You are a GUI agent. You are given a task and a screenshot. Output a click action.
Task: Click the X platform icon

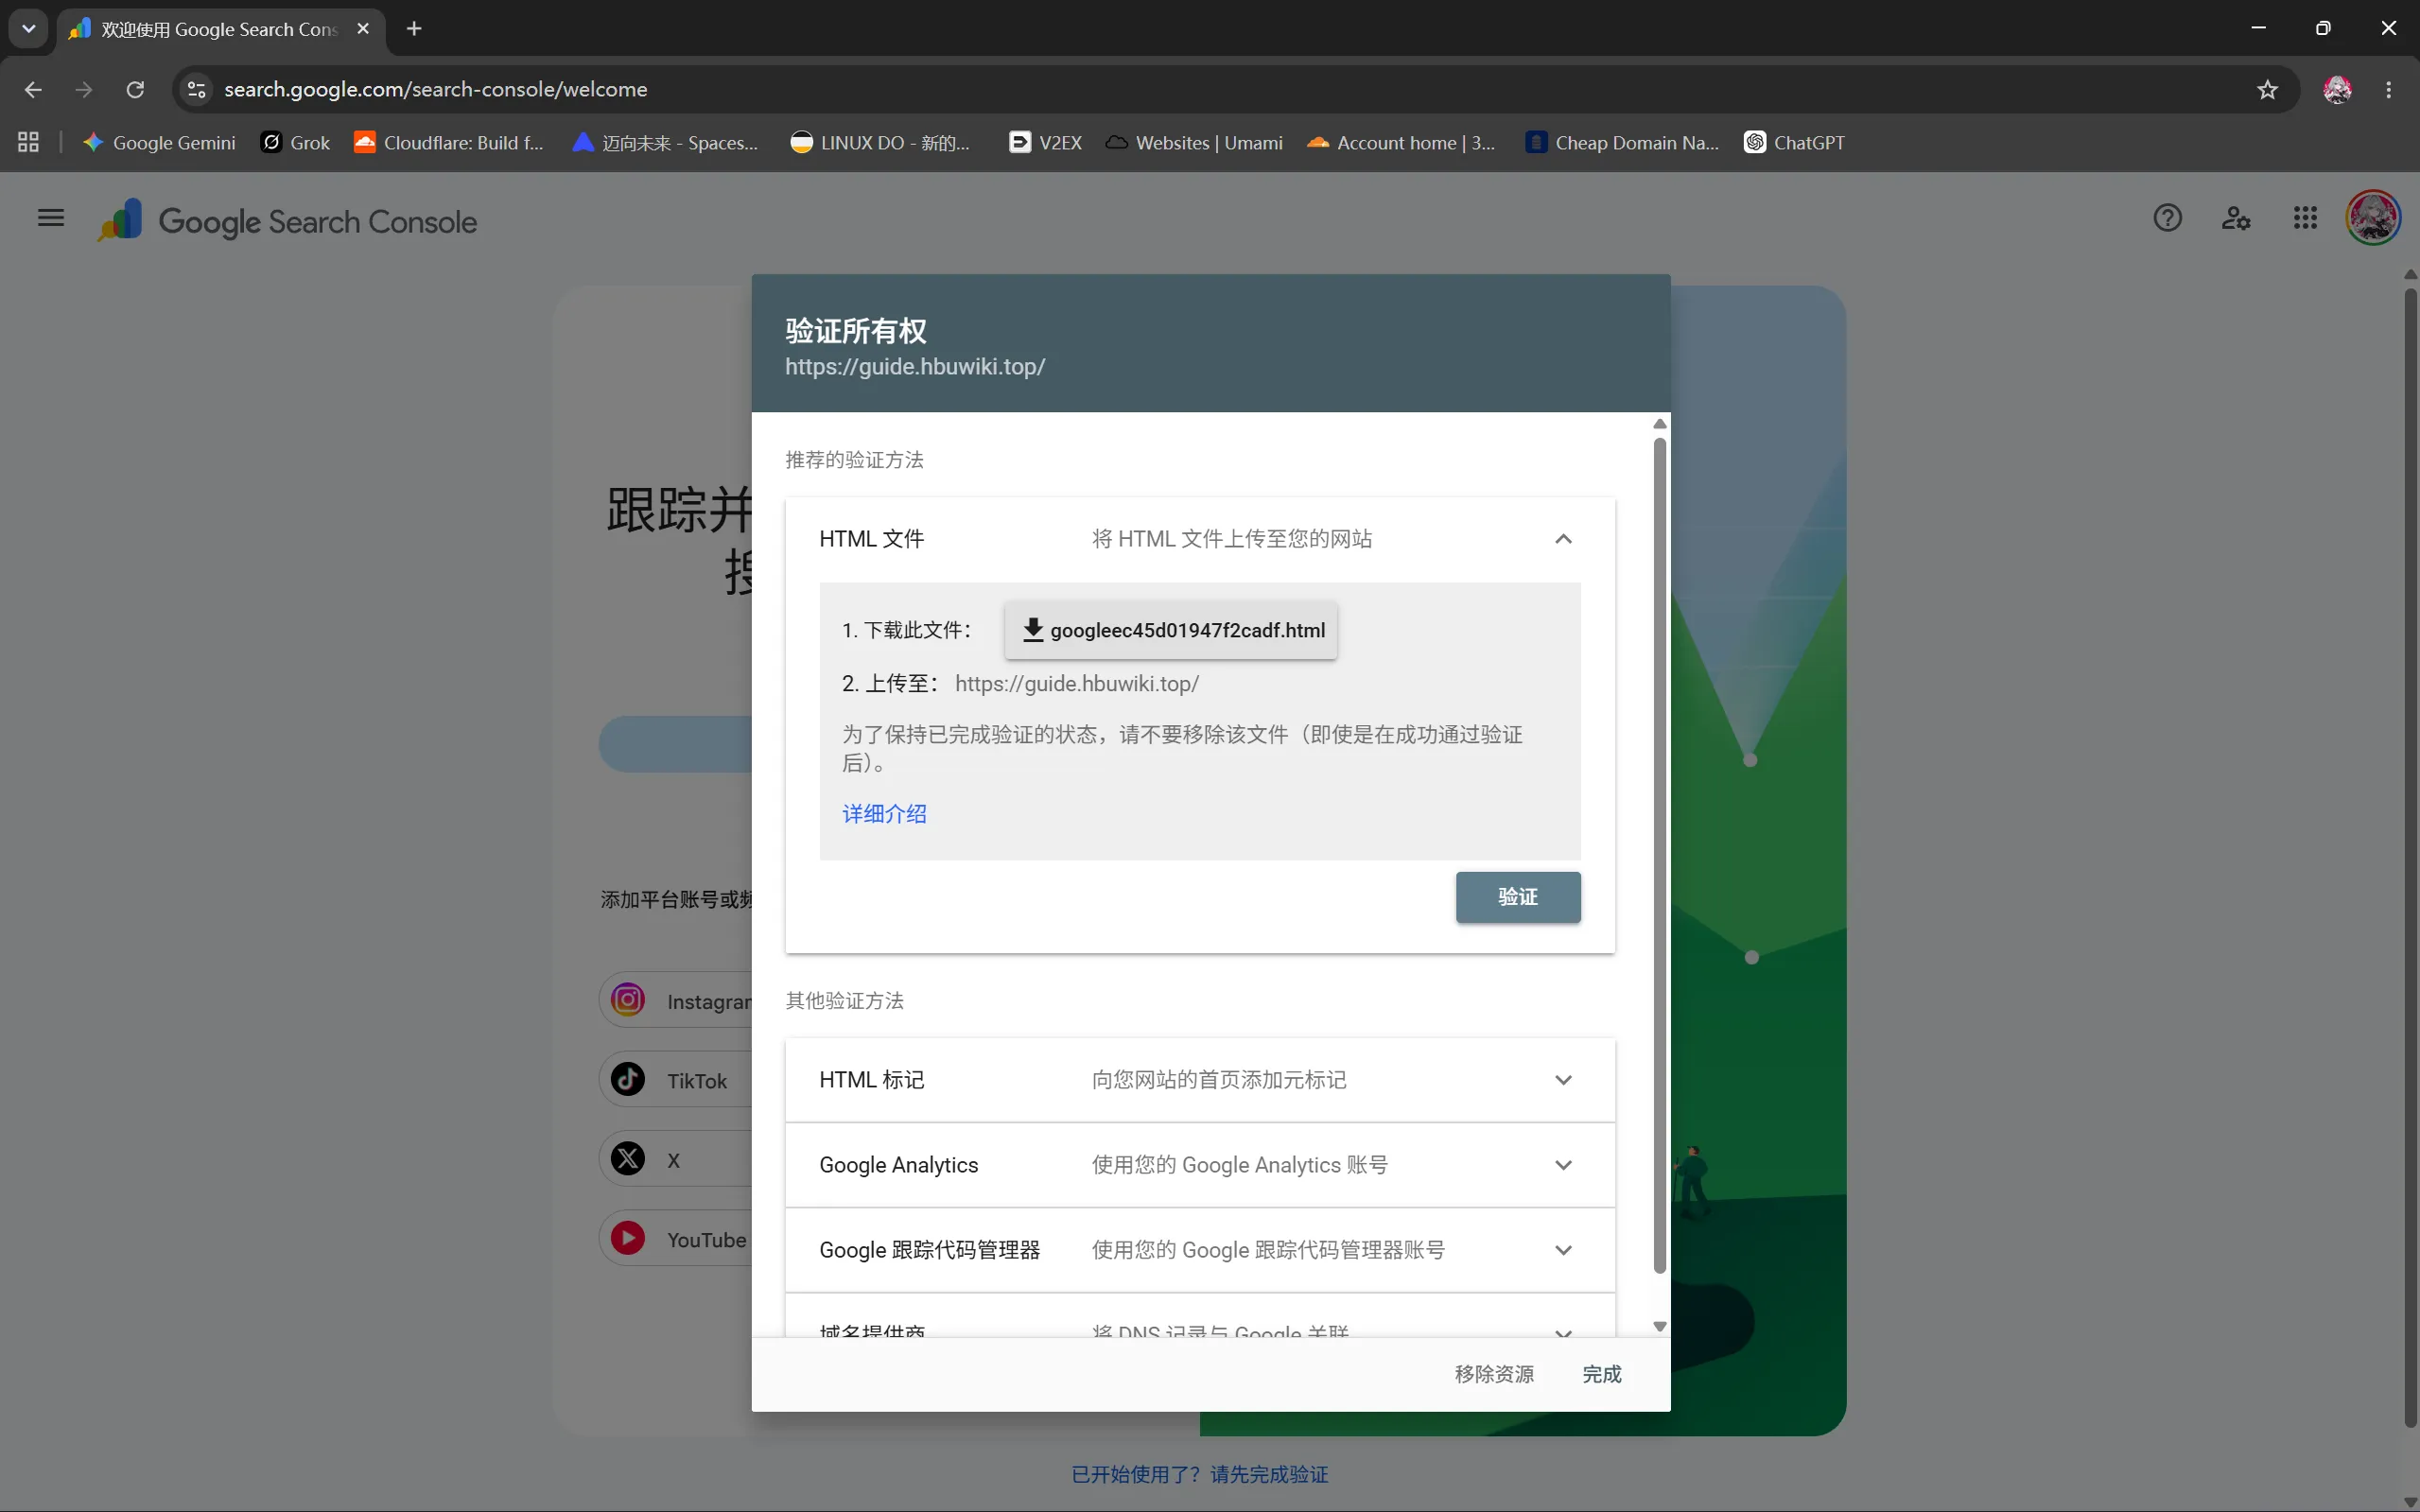coord(628,1159)
